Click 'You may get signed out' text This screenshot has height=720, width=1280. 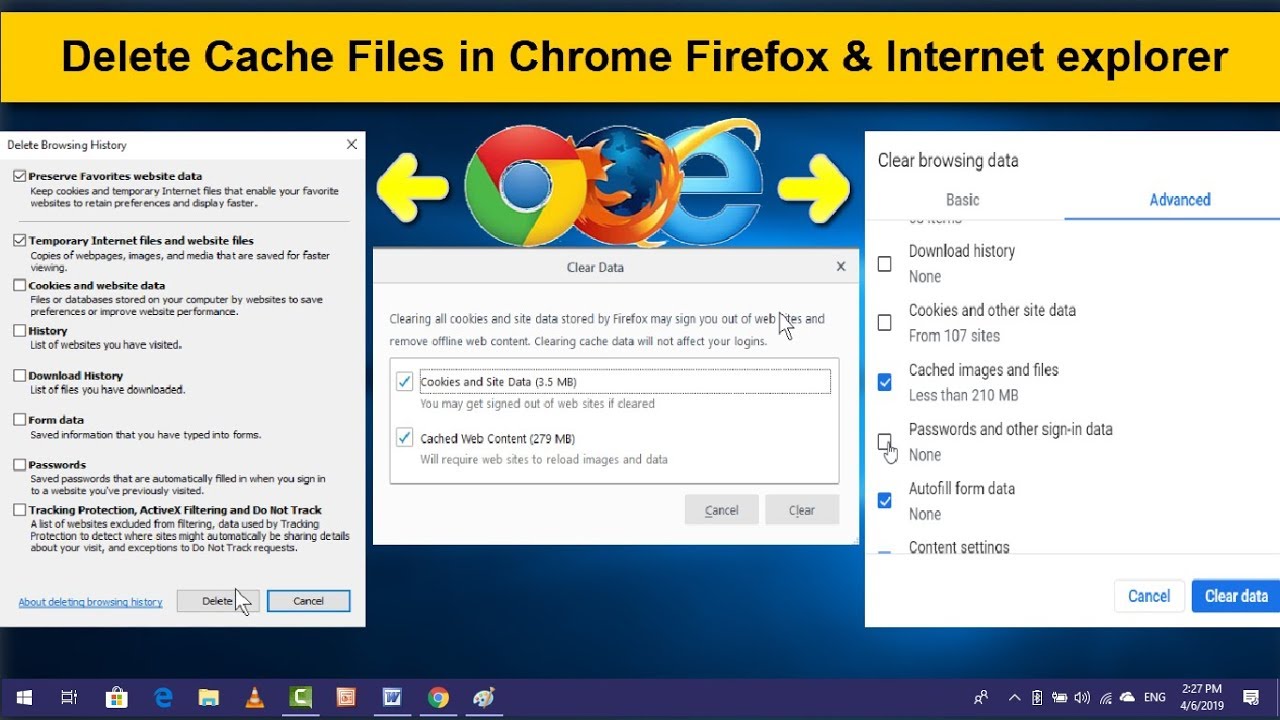coord(538,404)
